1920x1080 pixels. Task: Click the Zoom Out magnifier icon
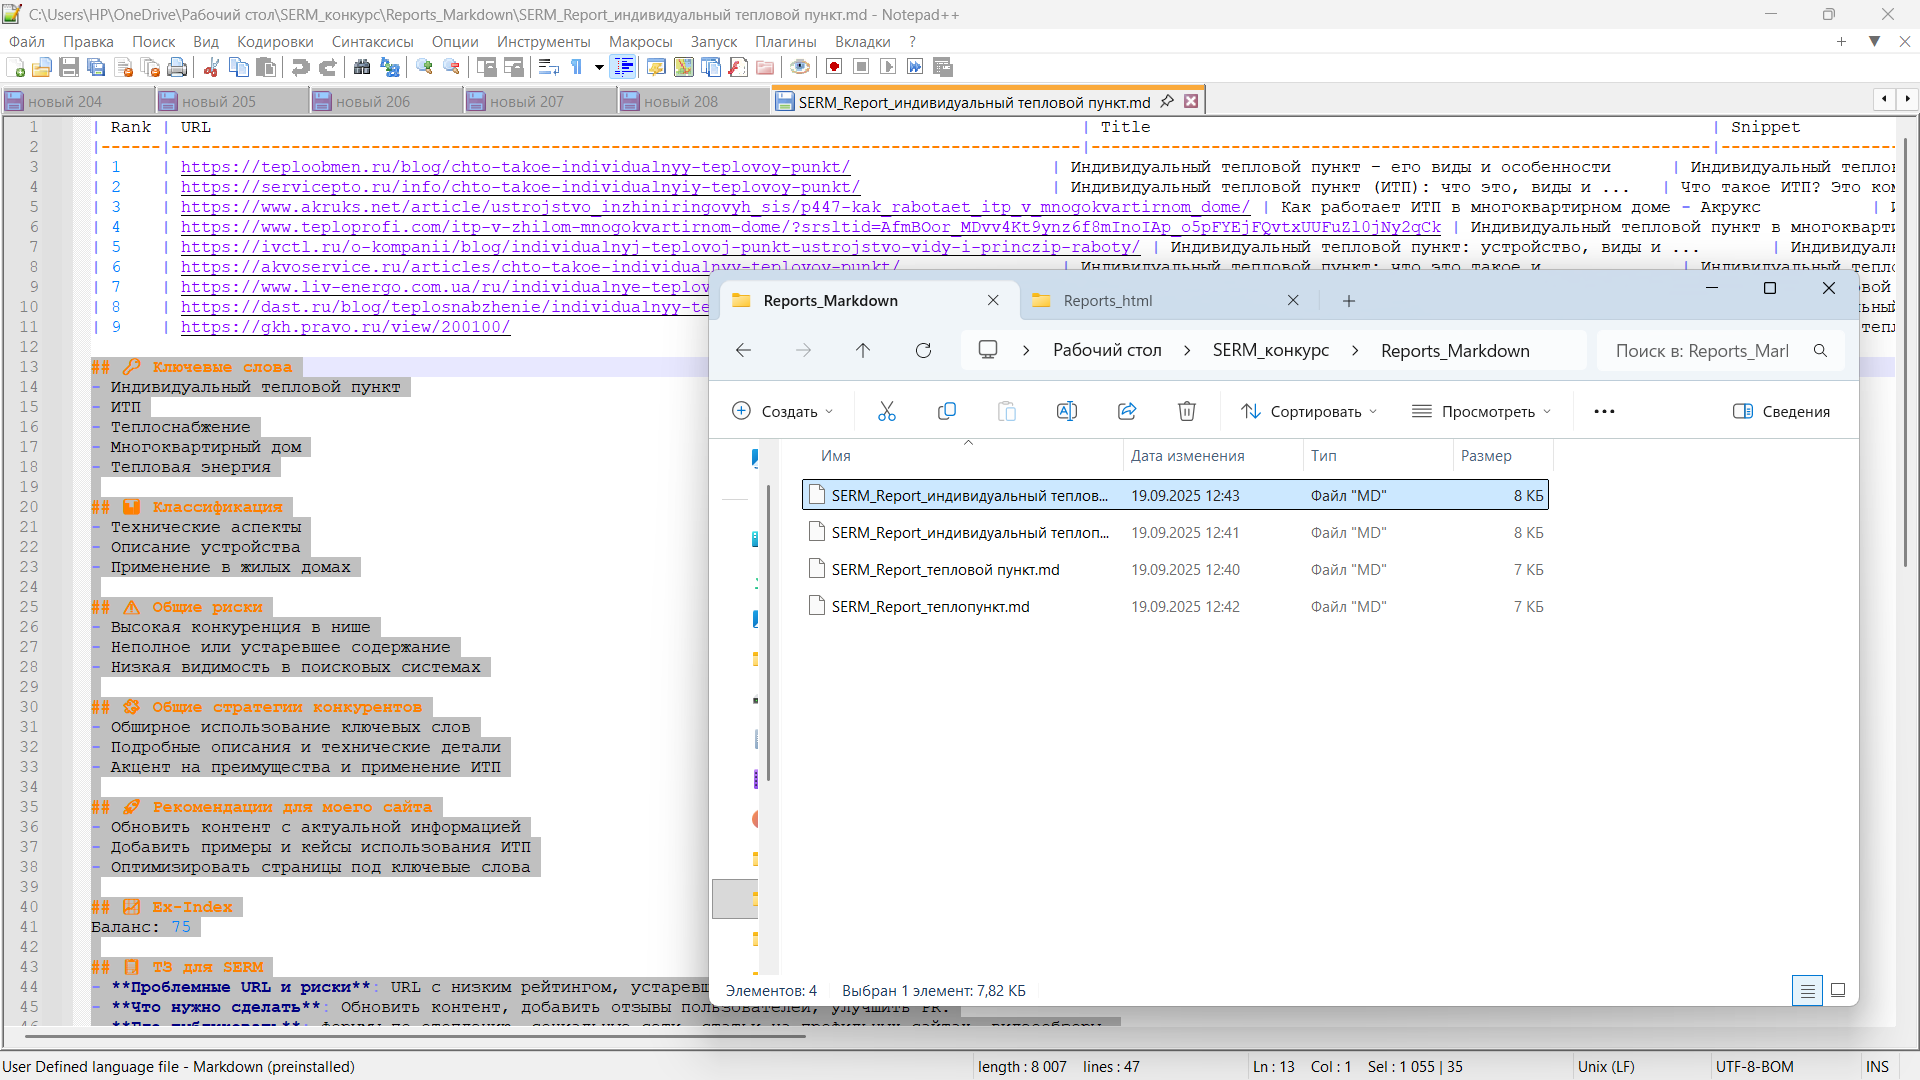pos(452,67)
